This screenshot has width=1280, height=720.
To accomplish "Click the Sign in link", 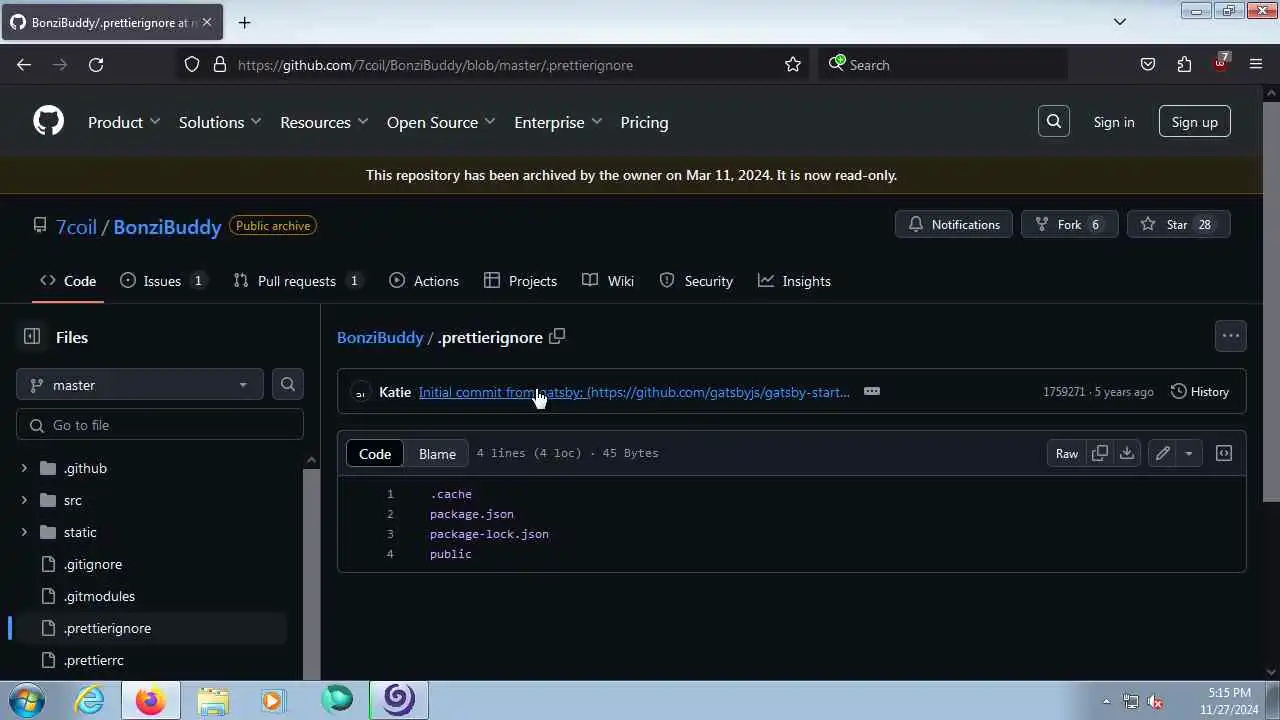I will (x=1114, y=122).
